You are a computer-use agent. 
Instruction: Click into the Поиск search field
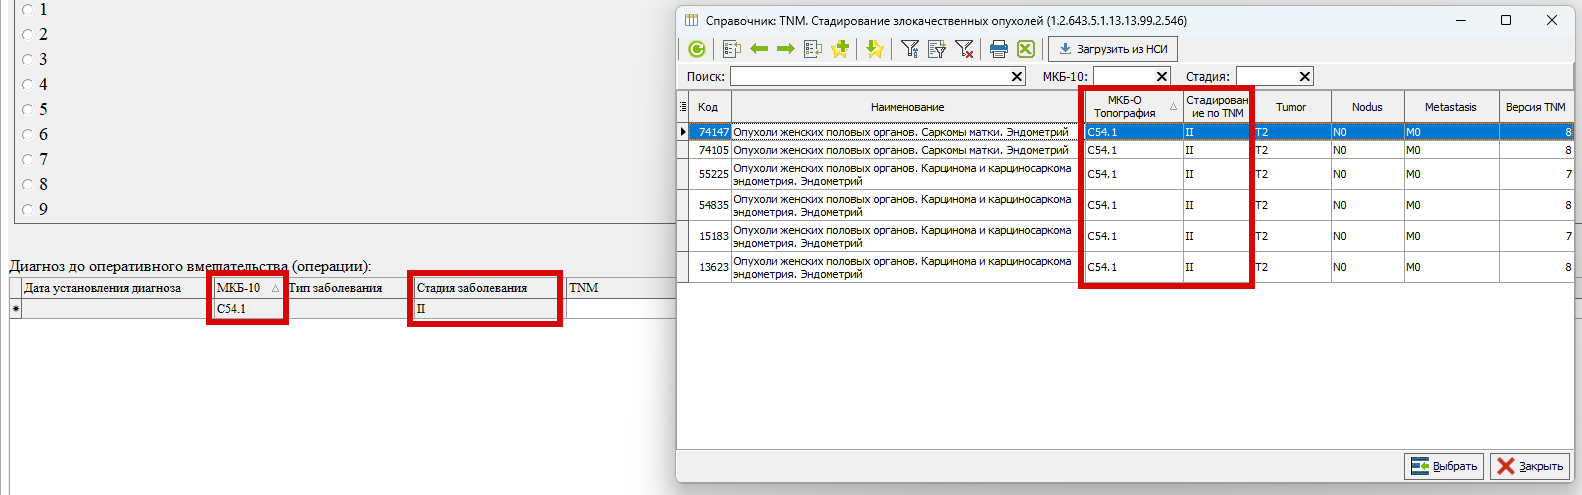(x=869, y=76)
